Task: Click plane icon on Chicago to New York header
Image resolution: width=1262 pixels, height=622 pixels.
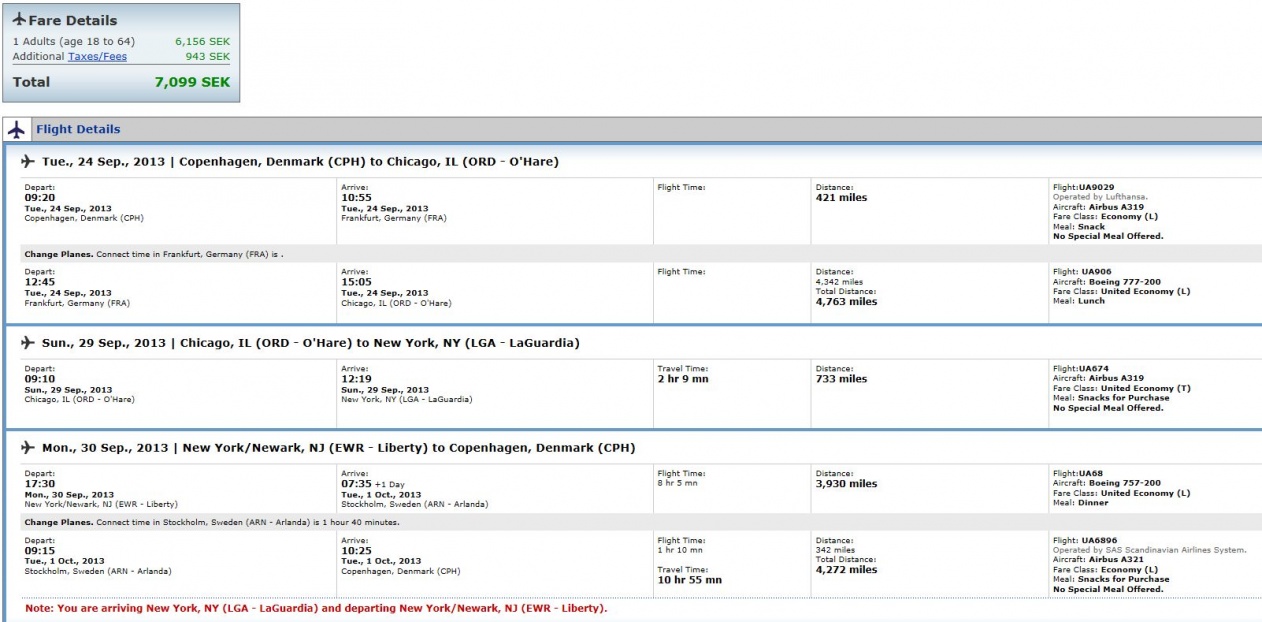Action: (x=28, y=343)
